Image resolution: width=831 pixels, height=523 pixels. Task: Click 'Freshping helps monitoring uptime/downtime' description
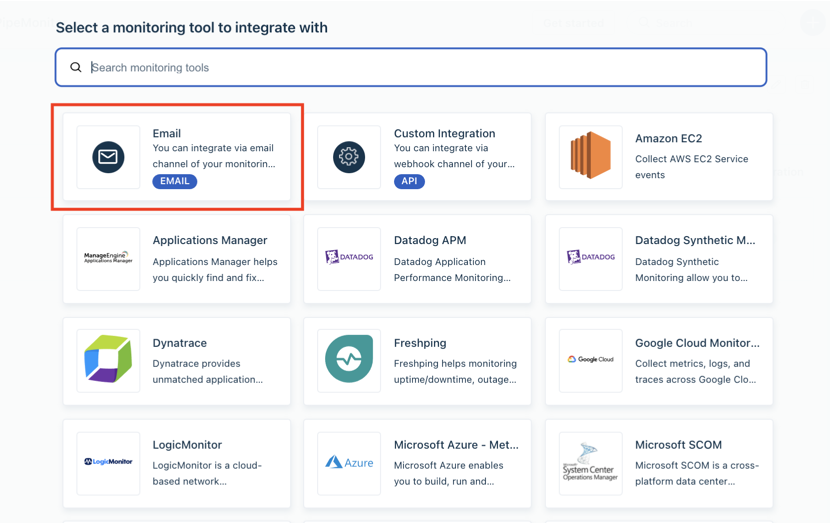click(455, 371)
